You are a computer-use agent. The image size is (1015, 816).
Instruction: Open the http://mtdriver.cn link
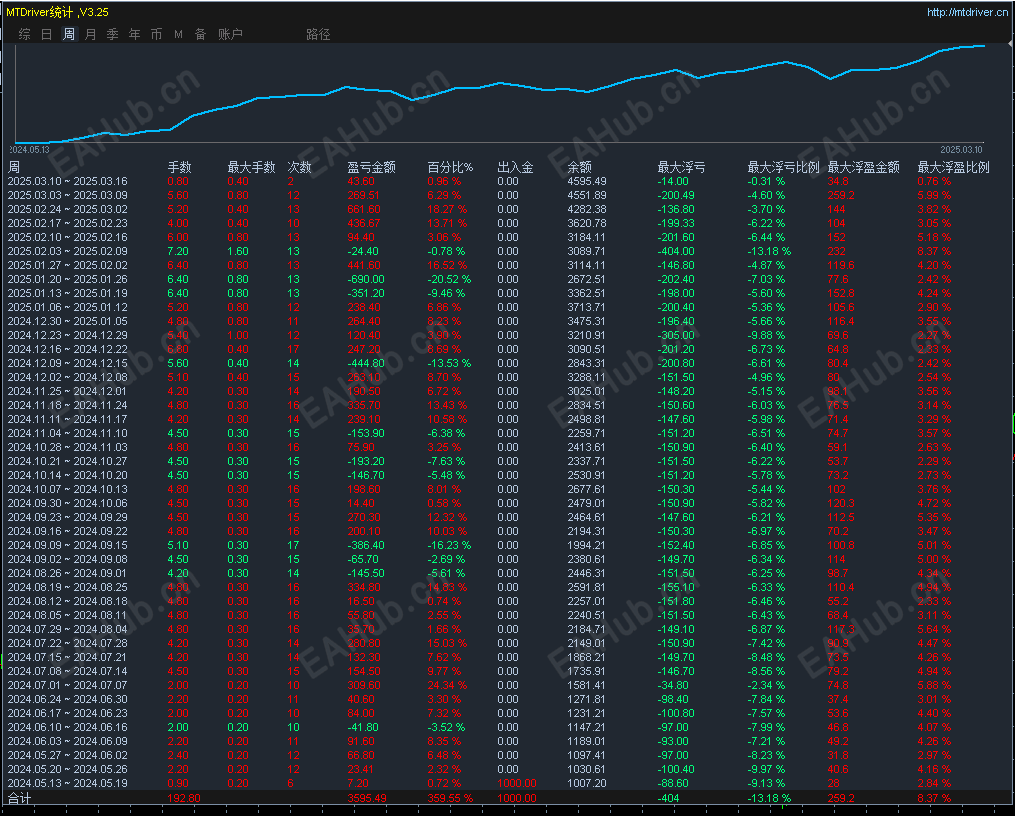click(967, 12)
